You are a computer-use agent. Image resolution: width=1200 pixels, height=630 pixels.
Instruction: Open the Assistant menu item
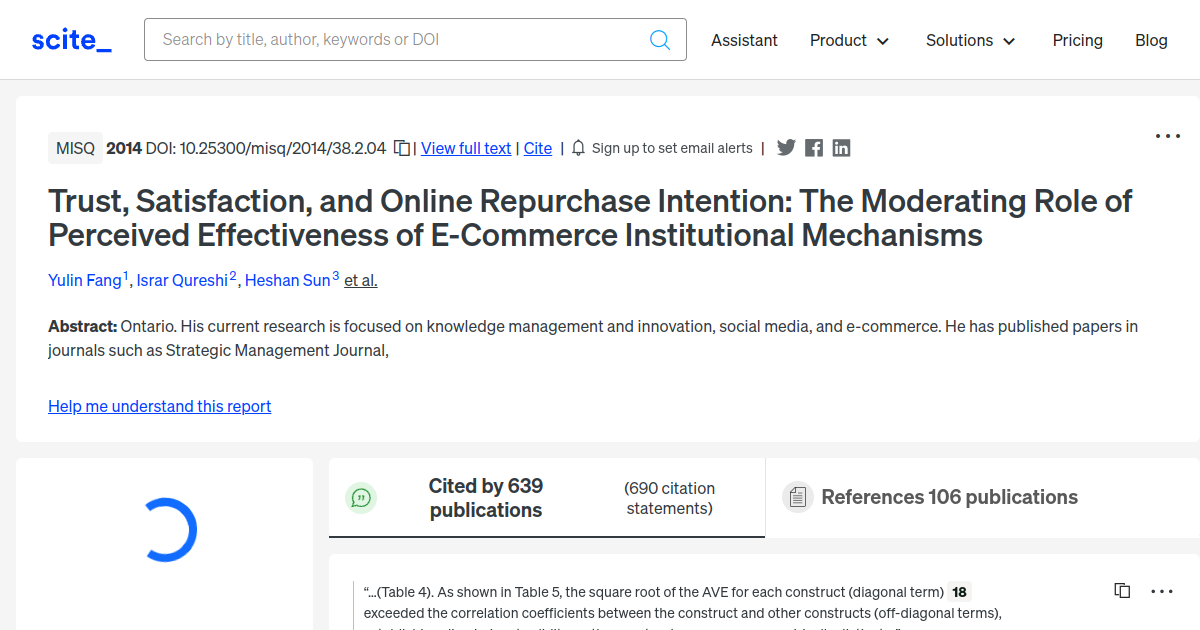[744, 40]
